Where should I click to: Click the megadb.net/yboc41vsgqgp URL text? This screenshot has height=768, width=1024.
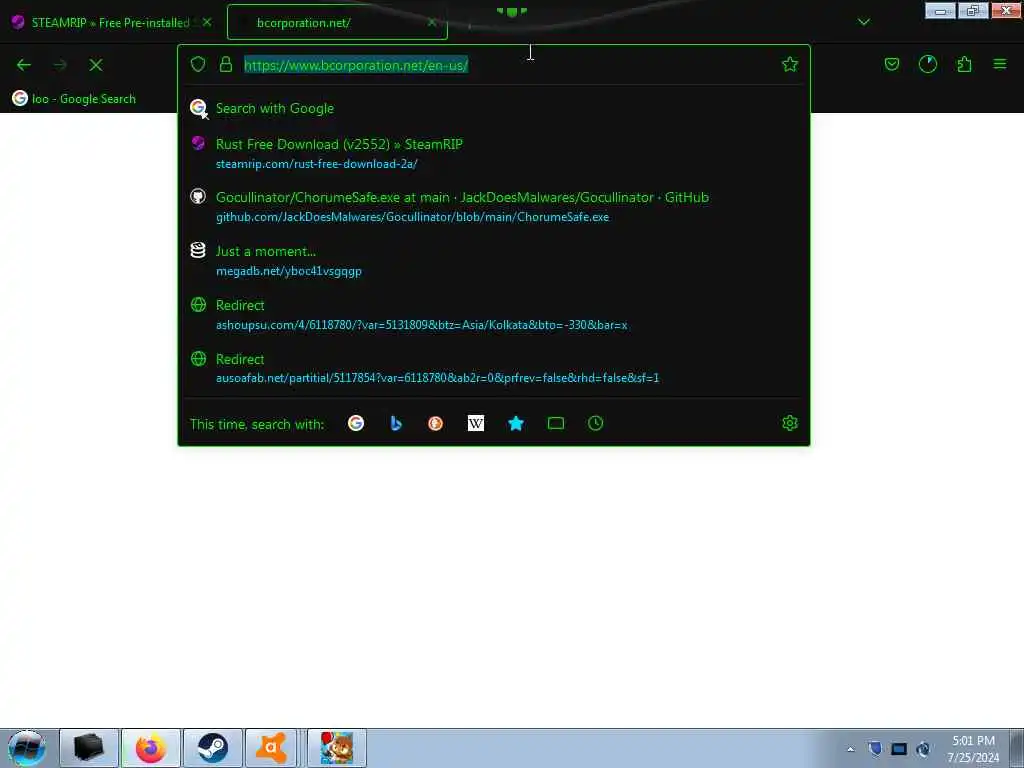pos(289,271)
